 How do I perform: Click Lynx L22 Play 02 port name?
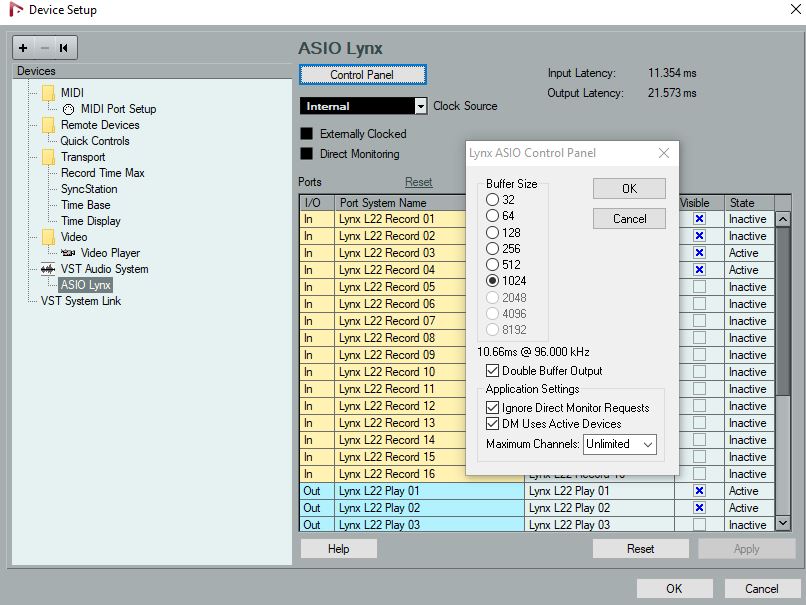click(379, 508)
